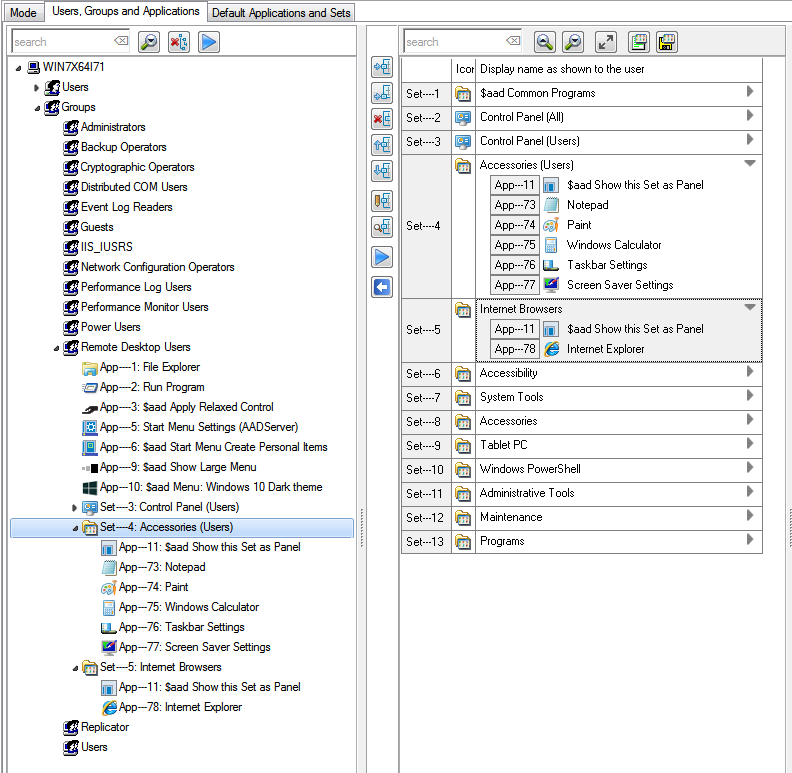This screenshot has height=773, width=792.
Task: Expand the System Tools set arrow
Action: (x=750, y=396)
